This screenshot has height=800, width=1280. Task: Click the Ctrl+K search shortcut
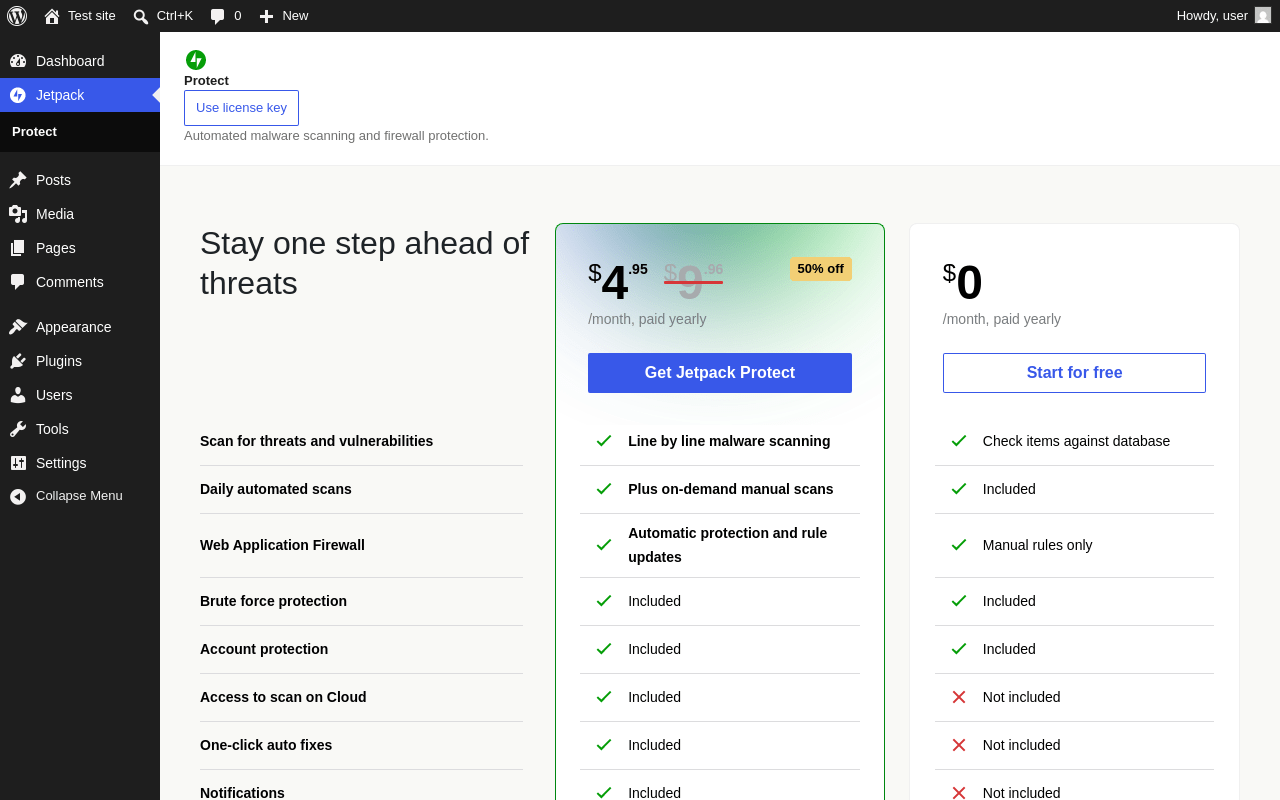163,16
